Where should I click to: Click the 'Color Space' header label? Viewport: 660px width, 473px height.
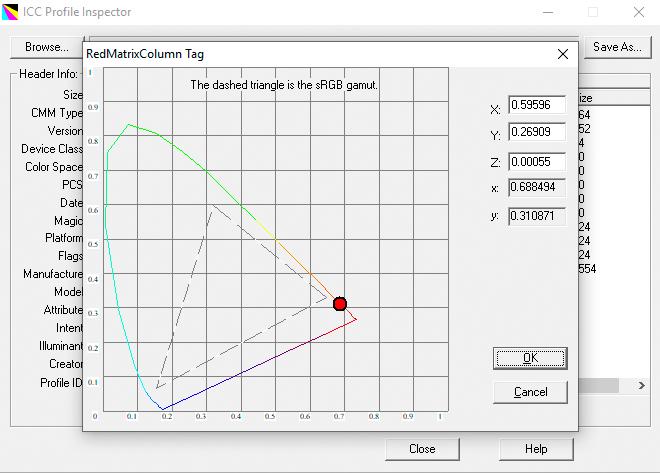(x=54, y=167)
